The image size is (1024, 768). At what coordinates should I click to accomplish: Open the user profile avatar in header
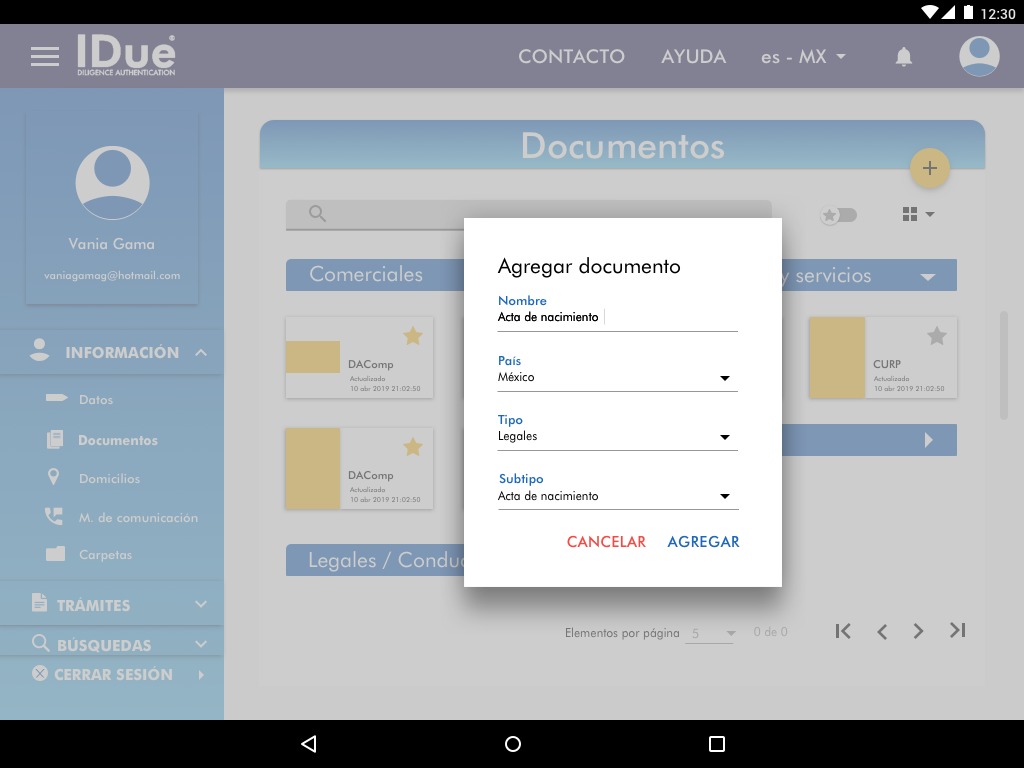(979, 57)
